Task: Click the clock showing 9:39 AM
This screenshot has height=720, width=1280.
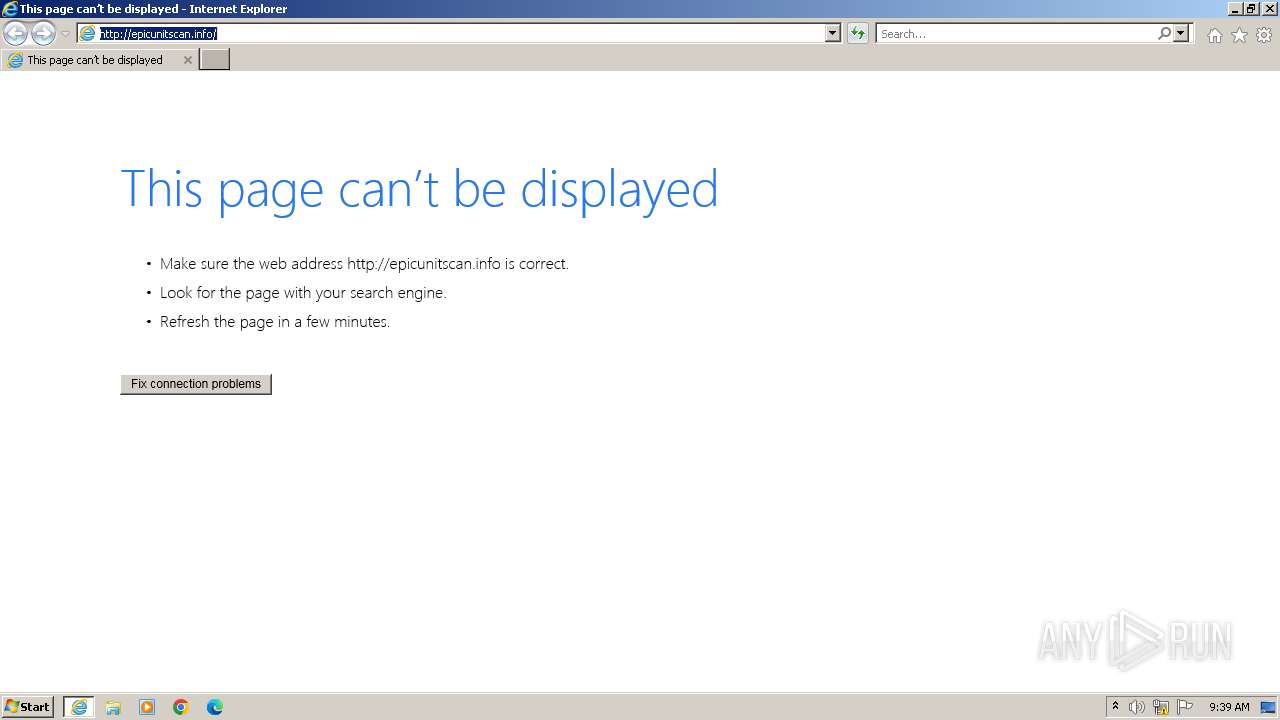Action: point(1229,707)
